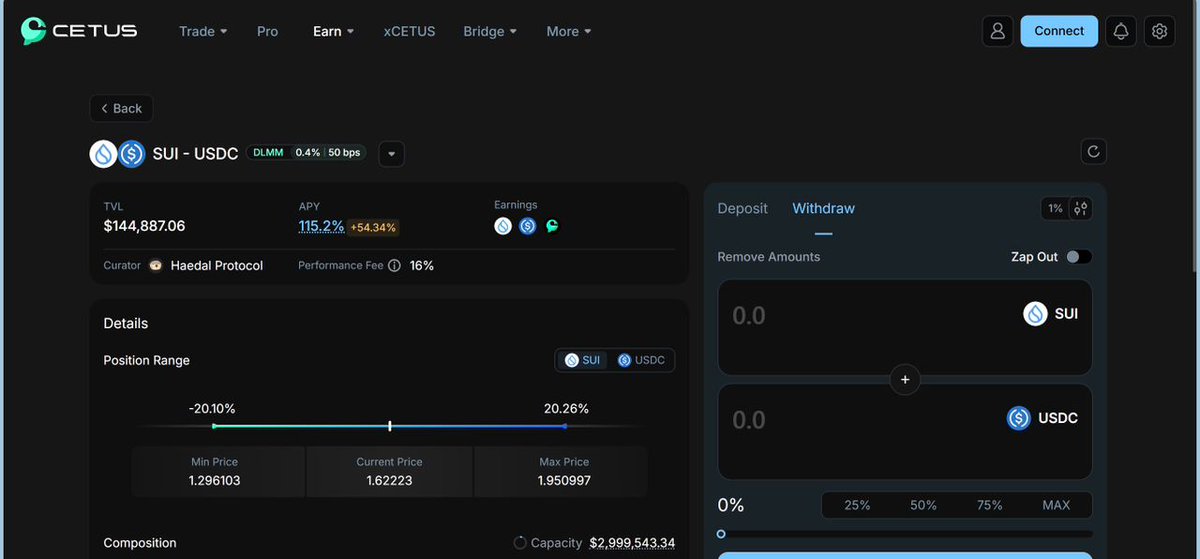
Task: Open the settings gear icon
Action: point(1159,31)
